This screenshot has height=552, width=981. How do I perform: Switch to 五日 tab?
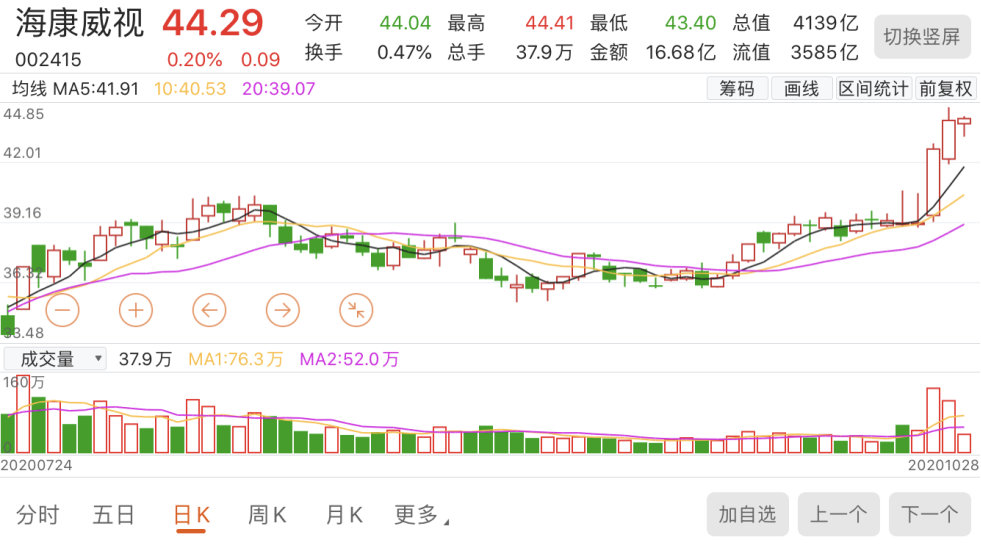114,515
